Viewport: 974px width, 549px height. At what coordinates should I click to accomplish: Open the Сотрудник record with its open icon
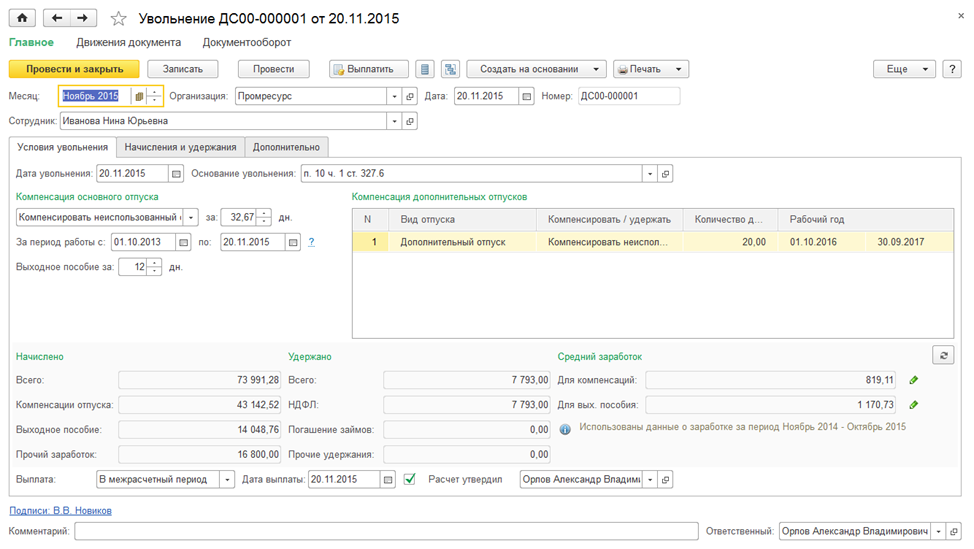pyautogui.click(x=409, y=121)
